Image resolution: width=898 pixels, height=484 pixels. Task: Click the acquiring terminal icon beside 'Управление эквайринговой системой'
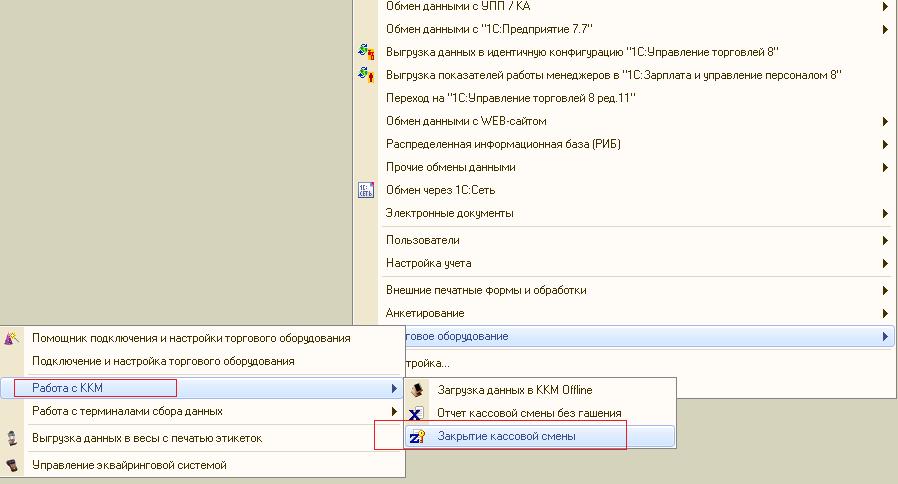pos(11,465)
